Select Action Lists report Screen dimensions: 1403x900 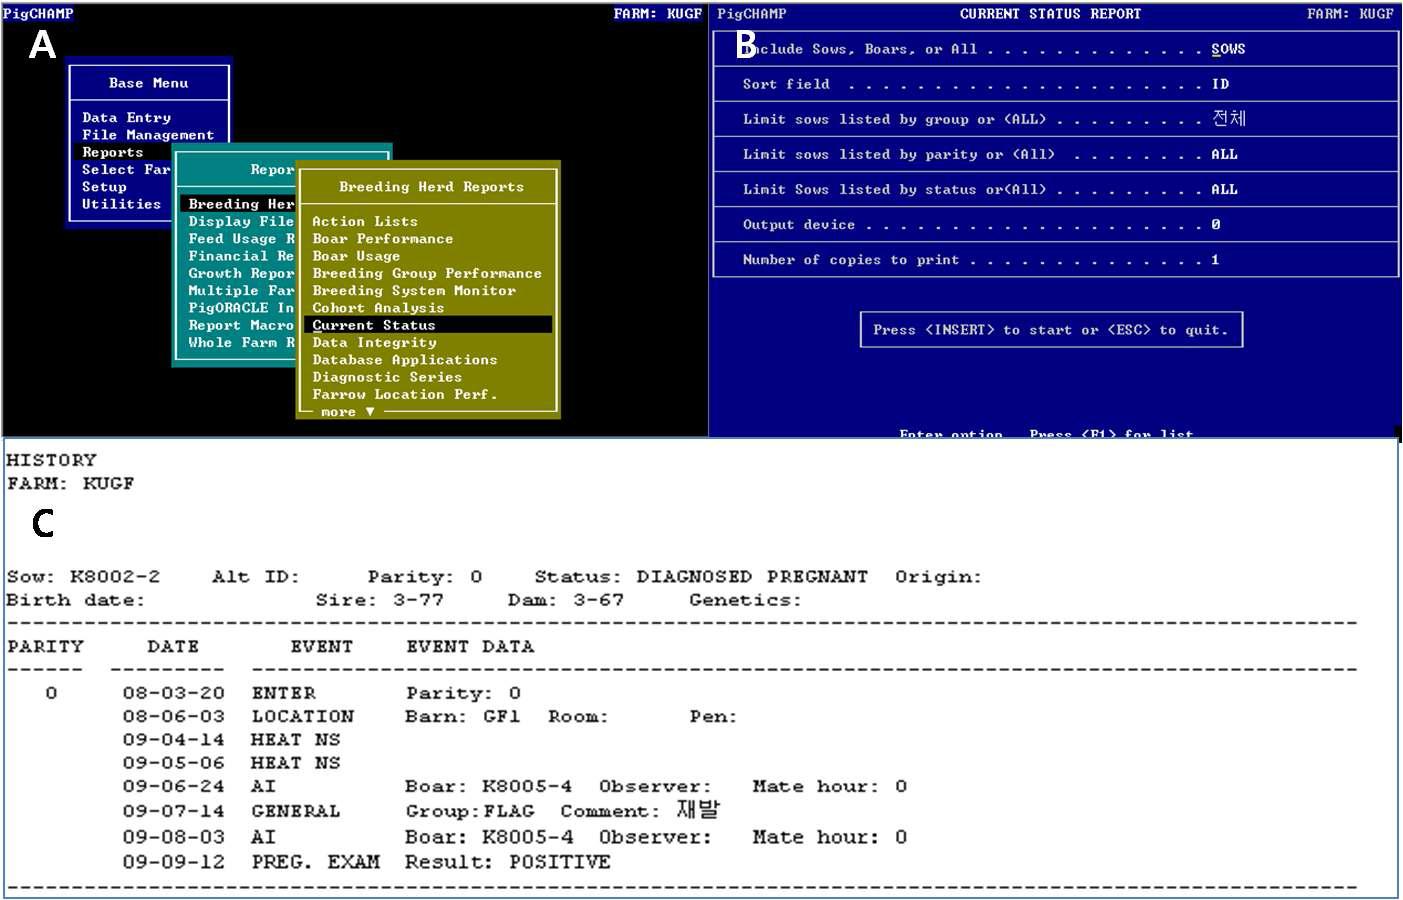coord(365,221)
